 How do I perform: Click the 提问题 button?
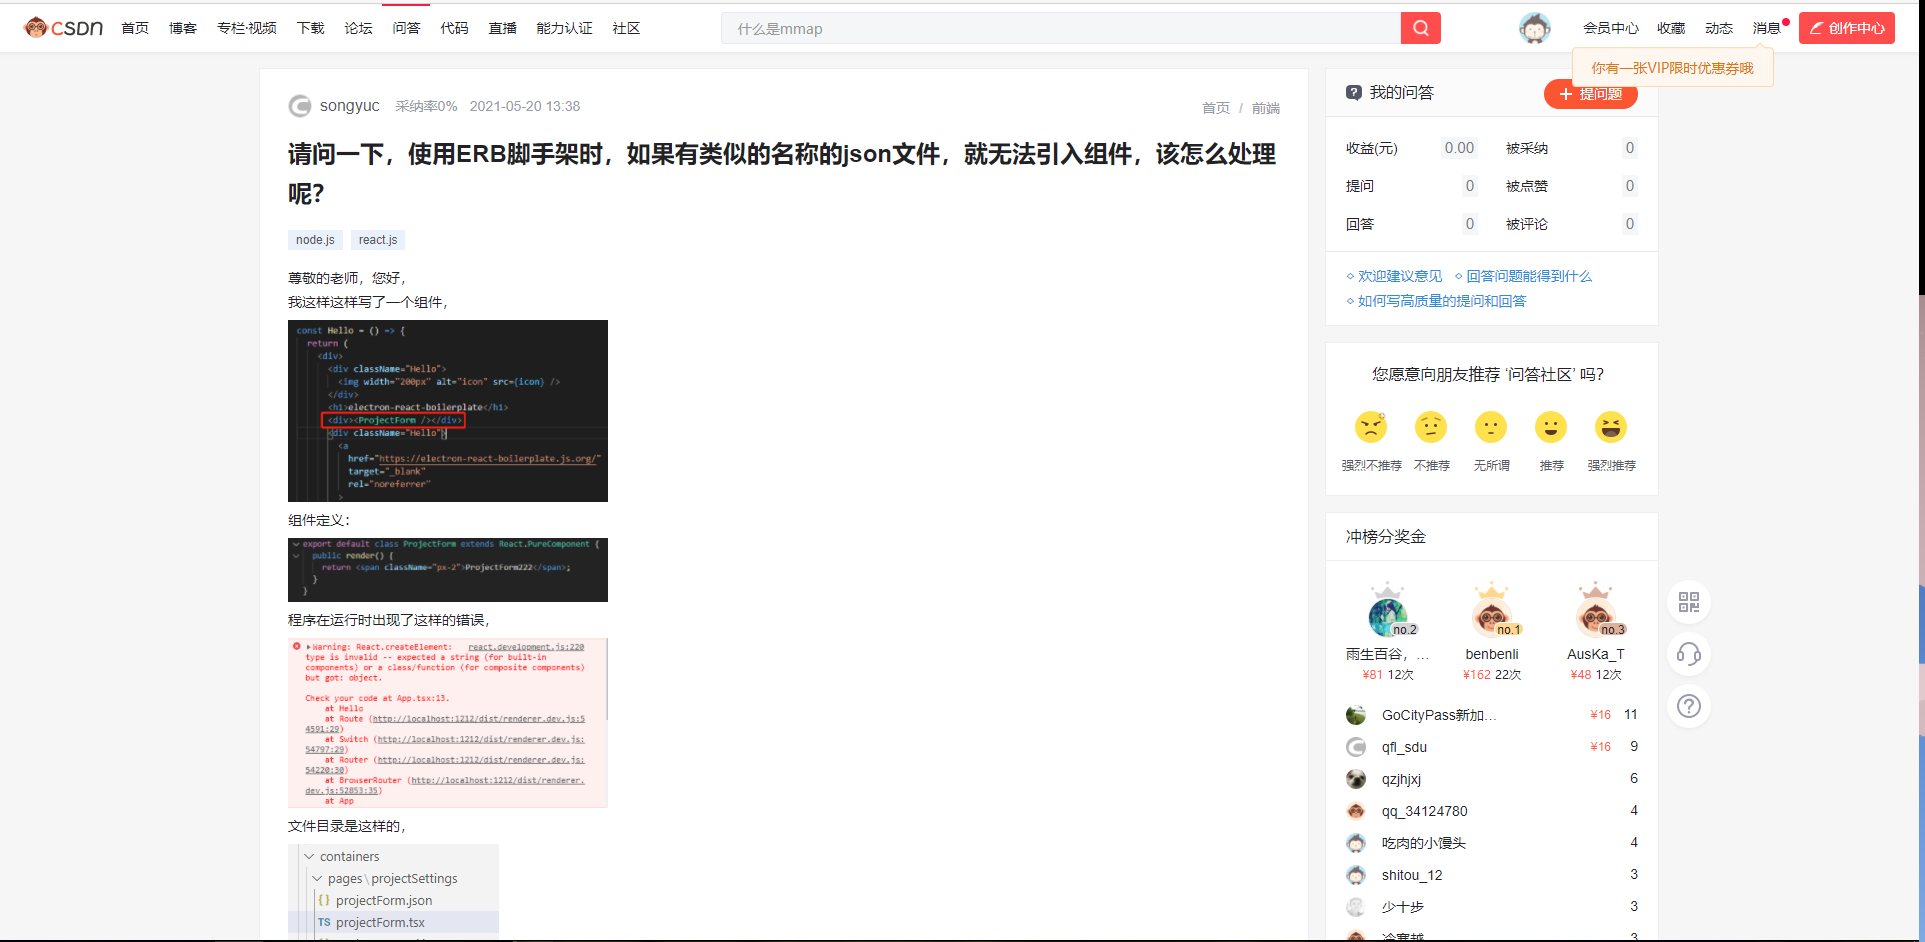pyautogui.click(x=1590, y=94)
